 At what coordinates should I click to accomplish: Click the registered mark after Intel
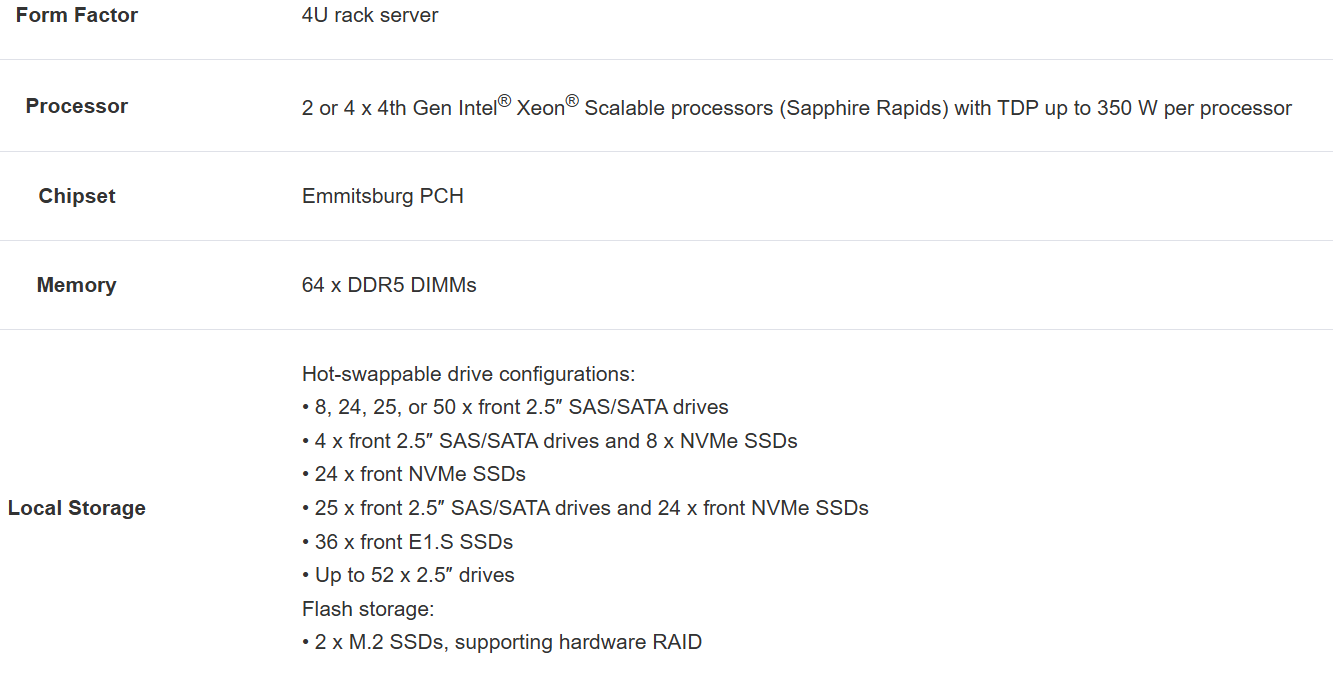(x=505, y=101)
